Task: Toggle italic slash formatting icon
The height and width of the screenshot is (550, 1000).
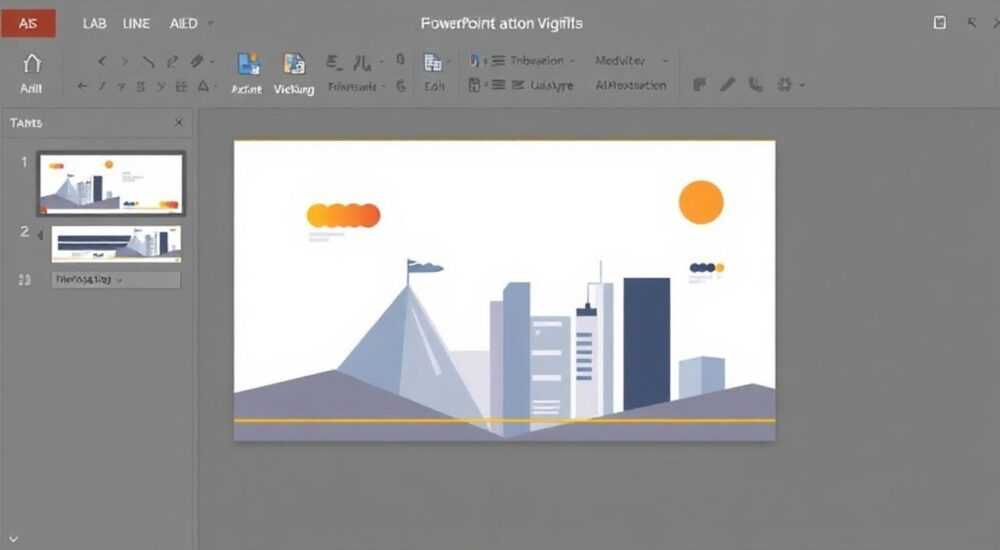Action: [102, 85]
